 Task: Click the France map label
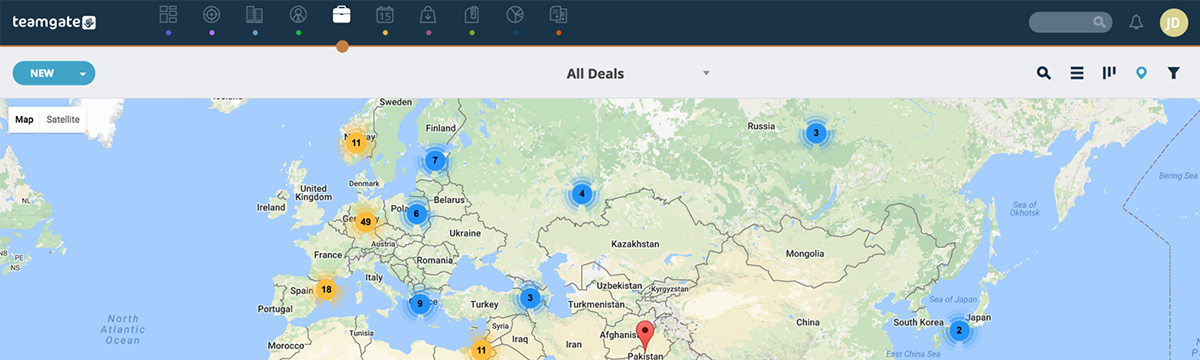click(328, 255)
